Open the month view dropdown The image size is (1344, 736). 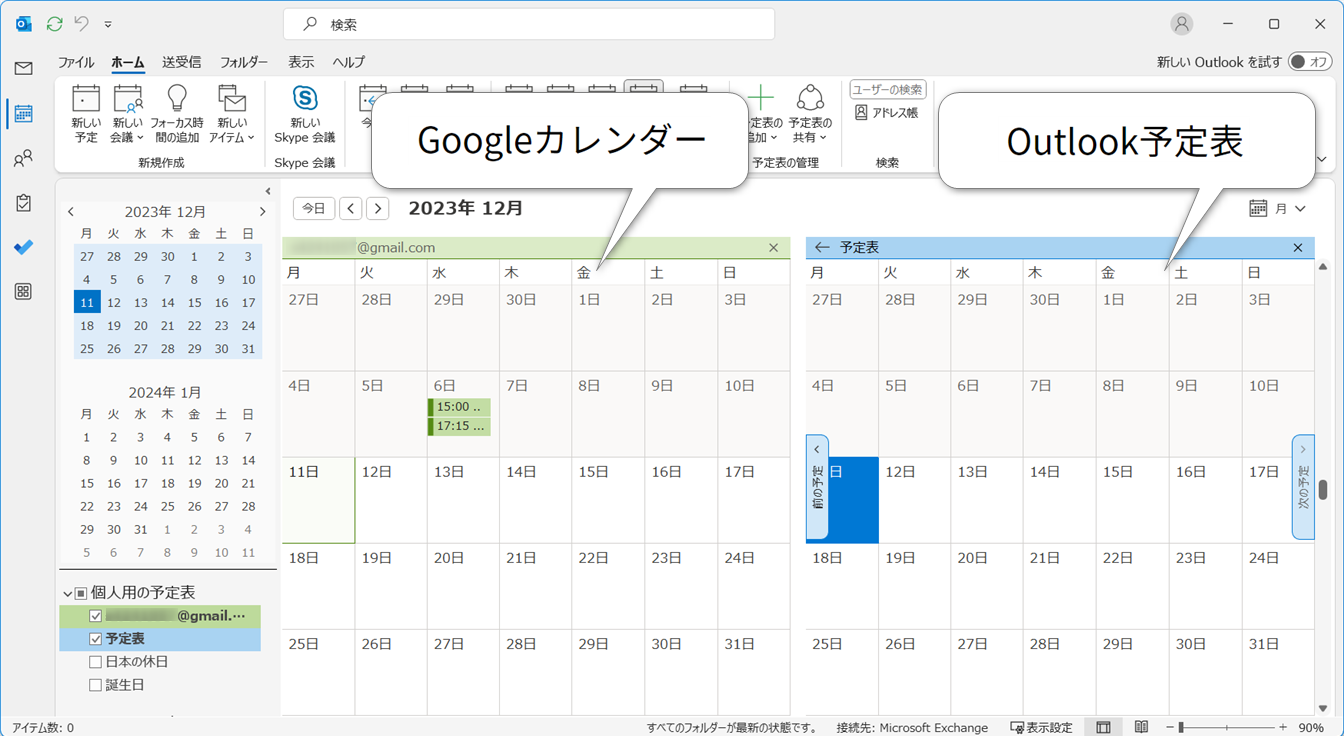(1279, 209)
